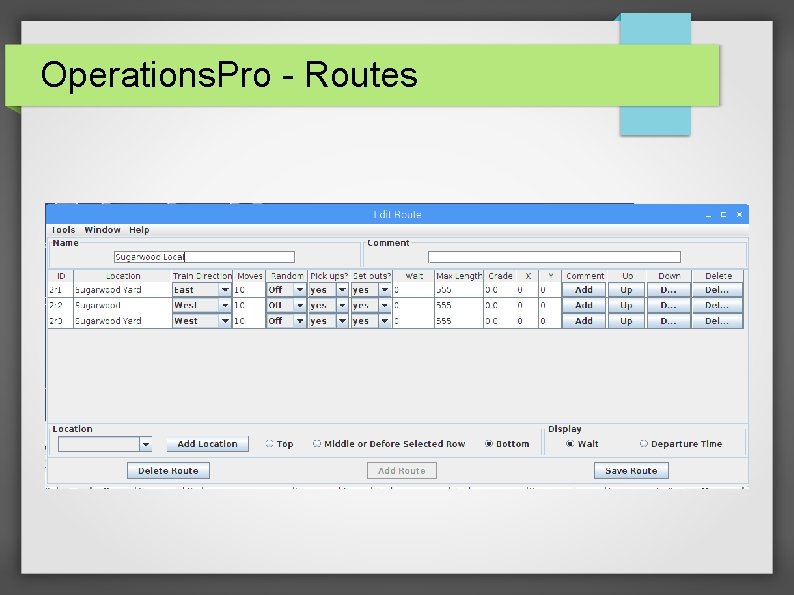This screenshot has height=595, width=794.
Task: Click the ID column header
Action: click(x=61, y=276)
